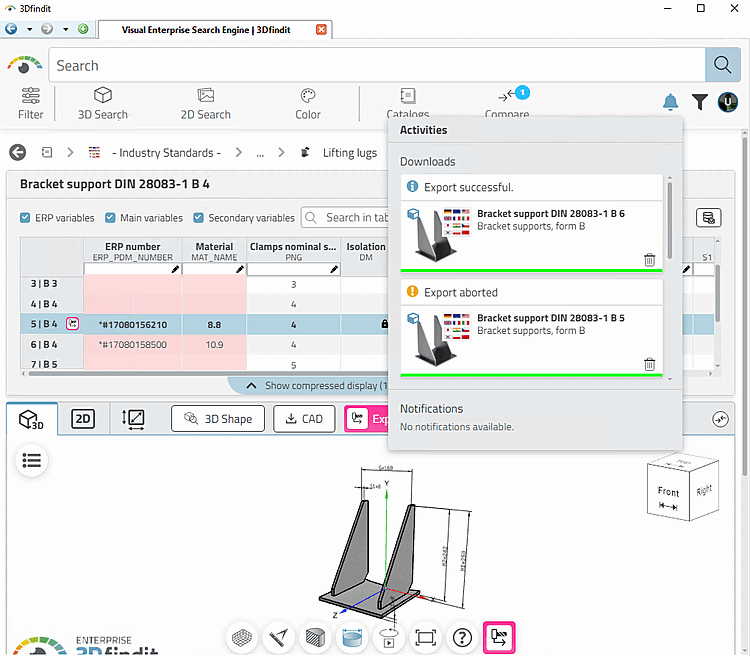Switch to the 3D view tab
This screenshot has height=656, width=750.
point(32,419)
